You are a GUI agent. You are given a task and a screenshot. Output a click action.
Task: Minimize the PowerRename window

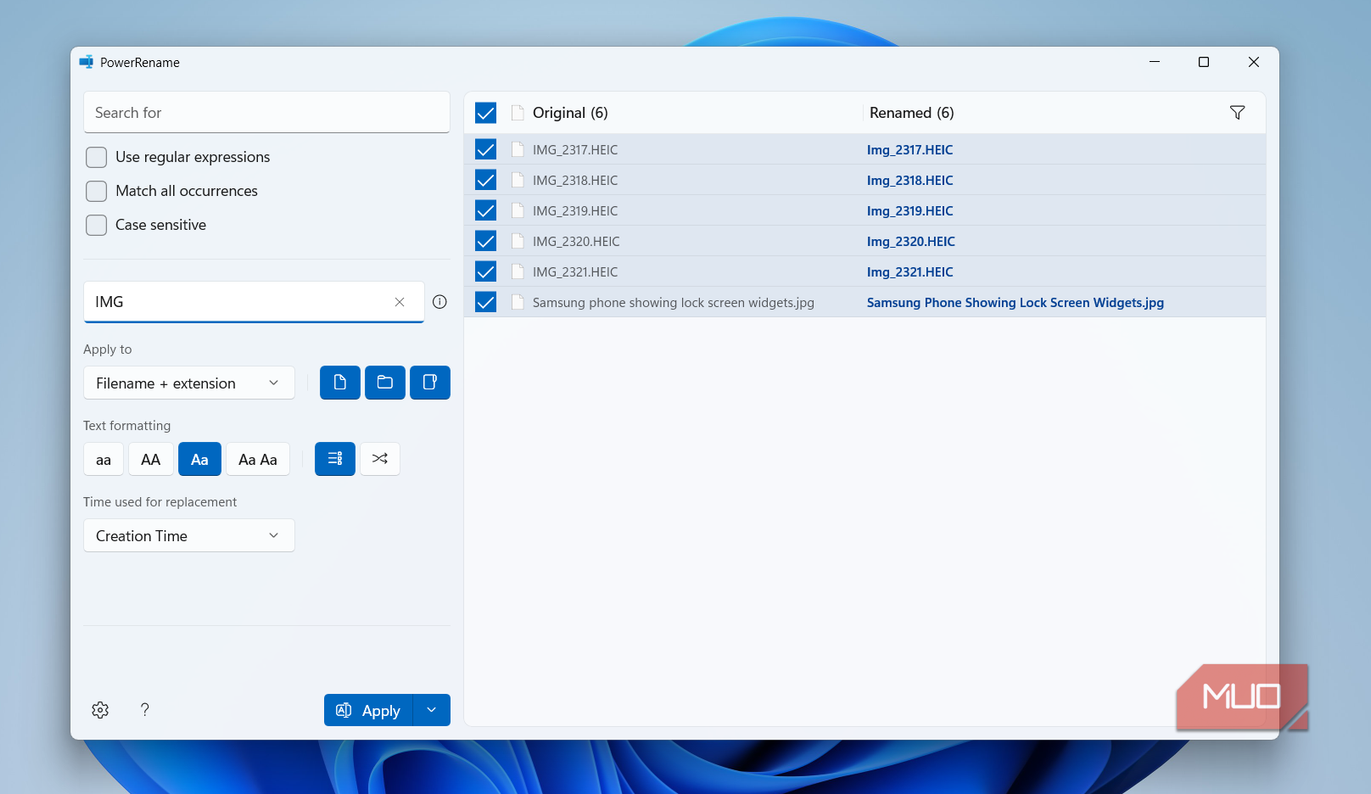click(x=1155, y=62)
